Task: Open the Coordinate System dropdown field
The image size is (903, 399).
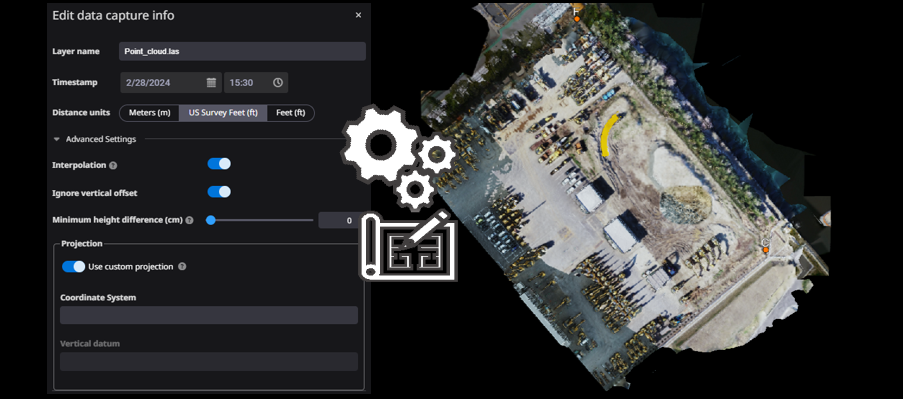Action: coord(209,315)
